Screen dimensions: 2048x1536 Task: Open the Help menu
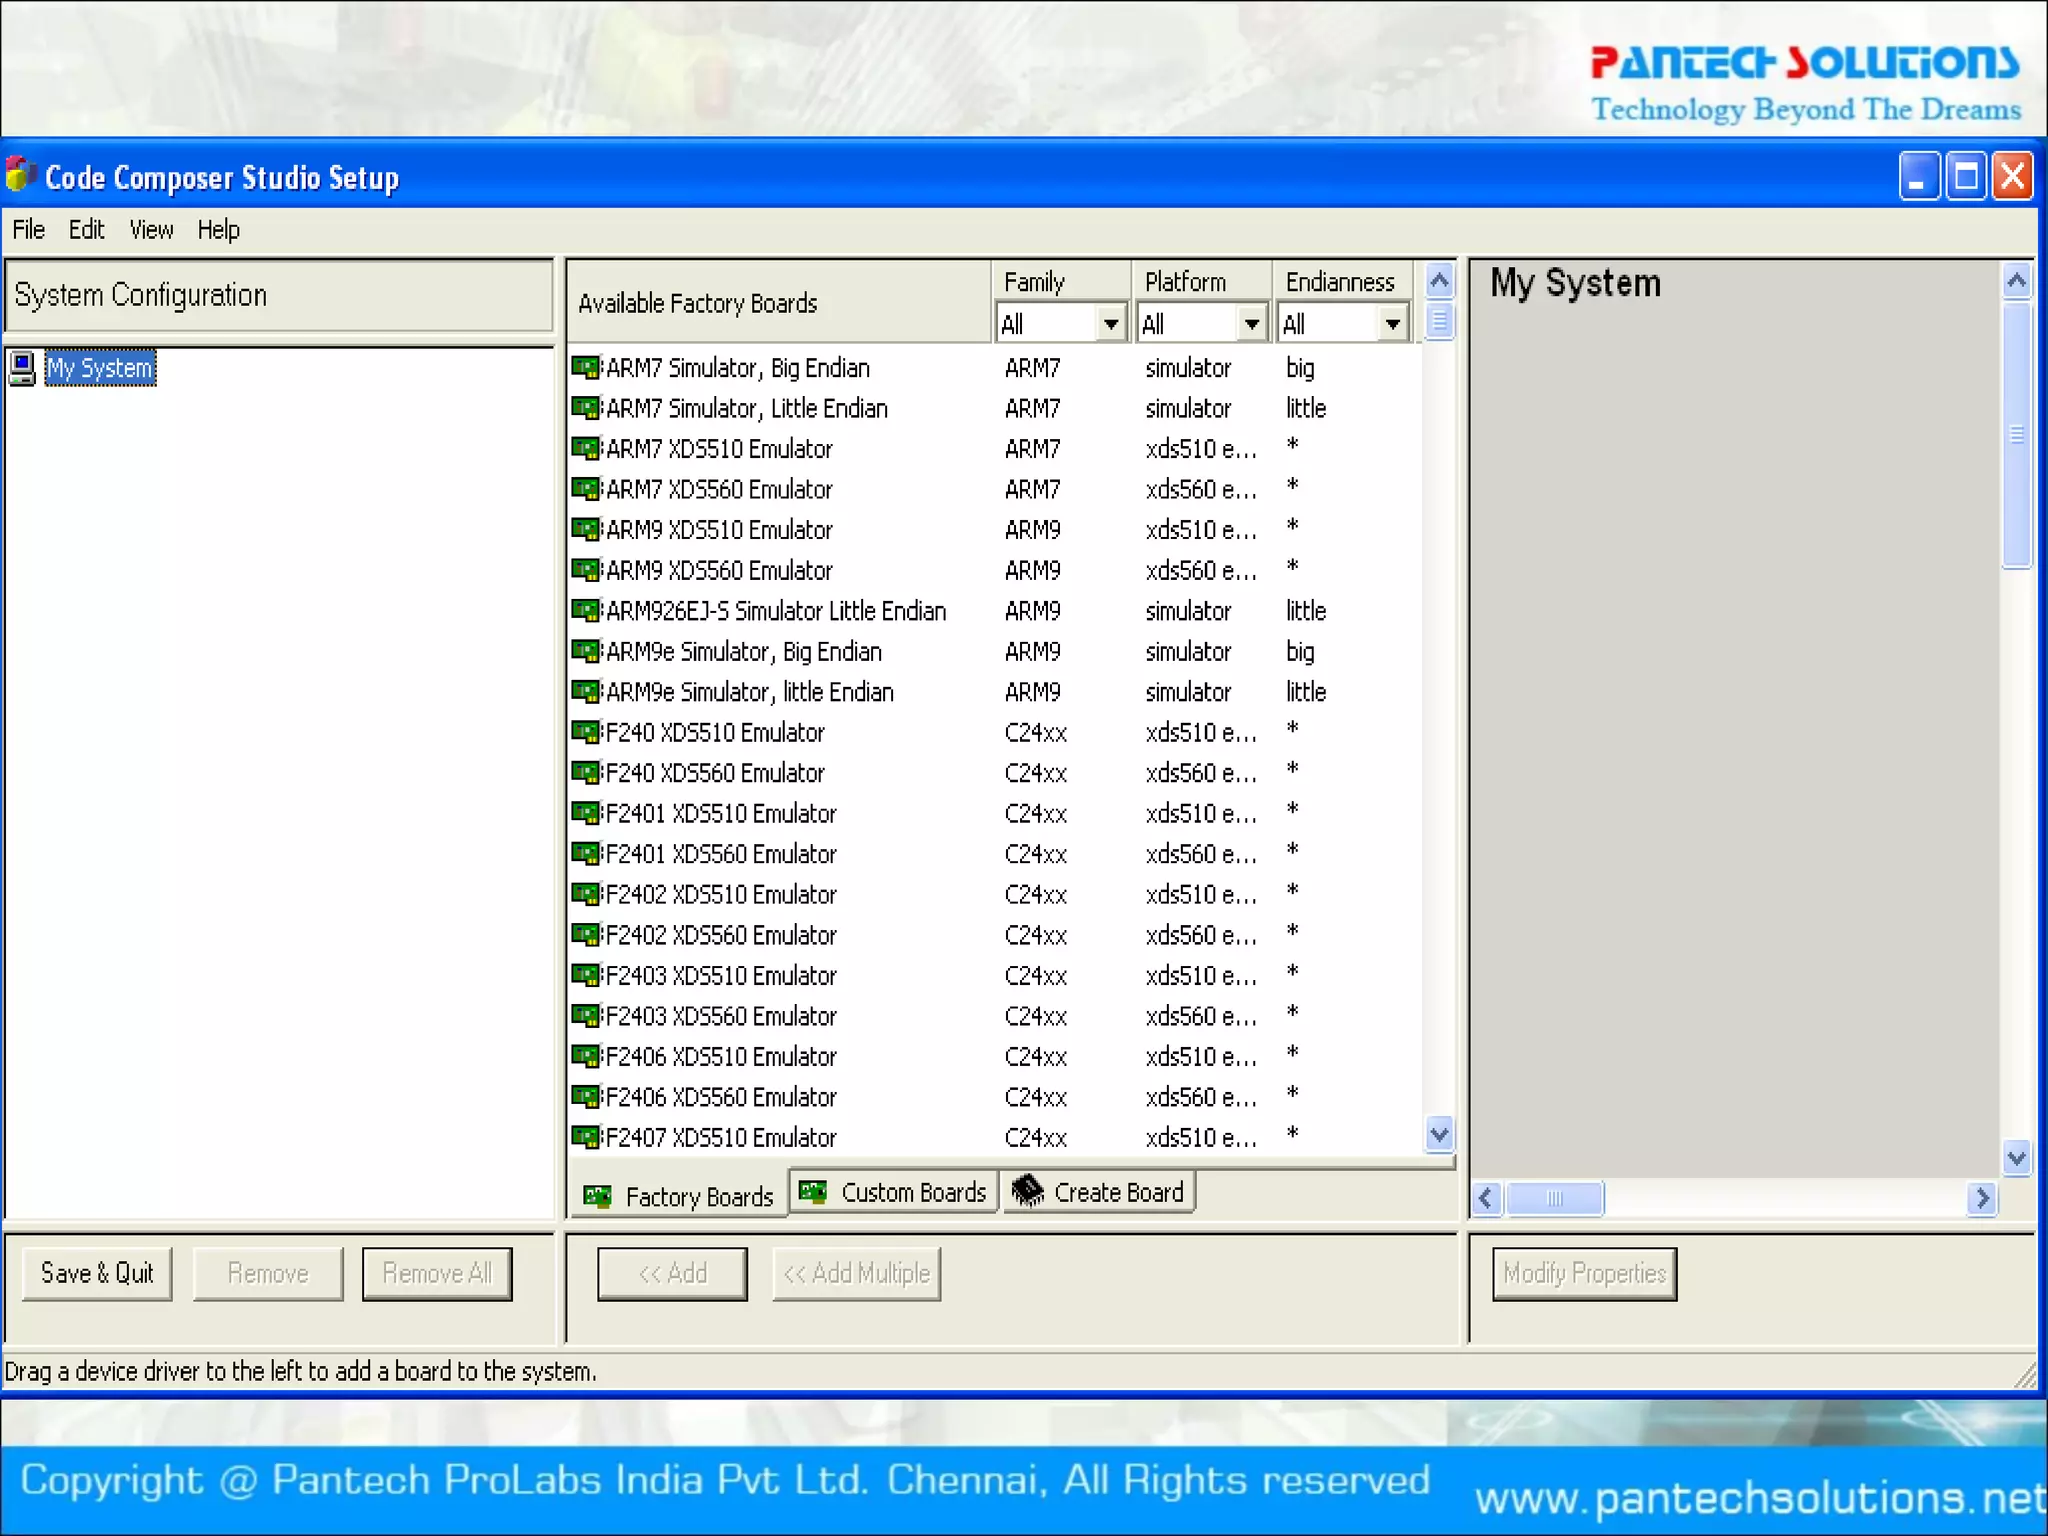coord(218,230)
